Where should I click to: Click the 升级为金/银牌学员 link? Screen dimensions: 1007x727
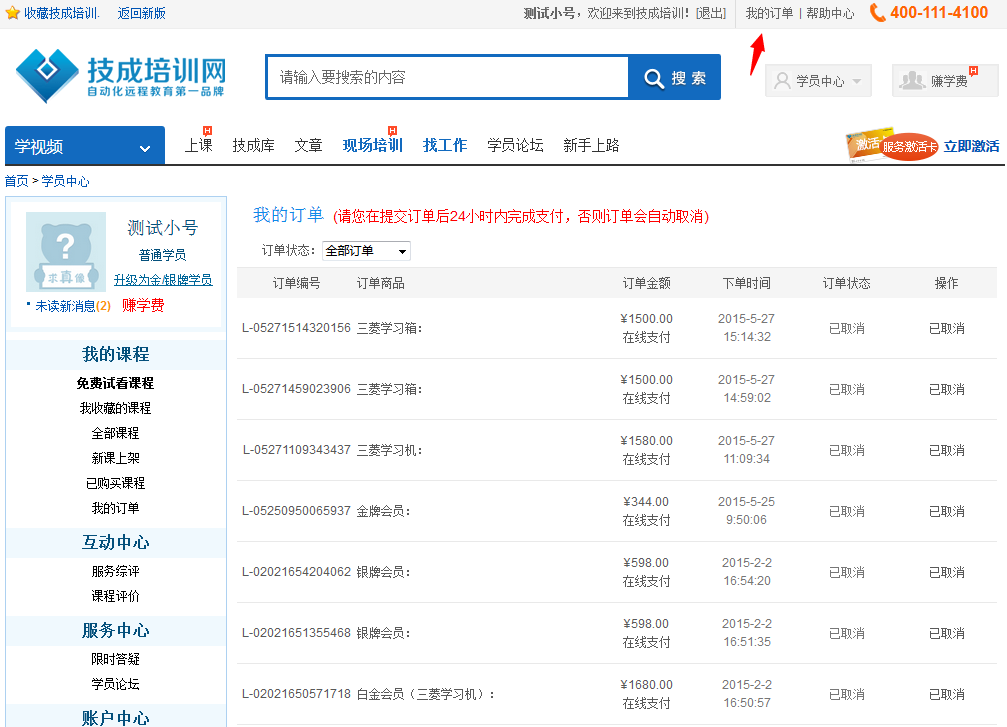point(163,280)
